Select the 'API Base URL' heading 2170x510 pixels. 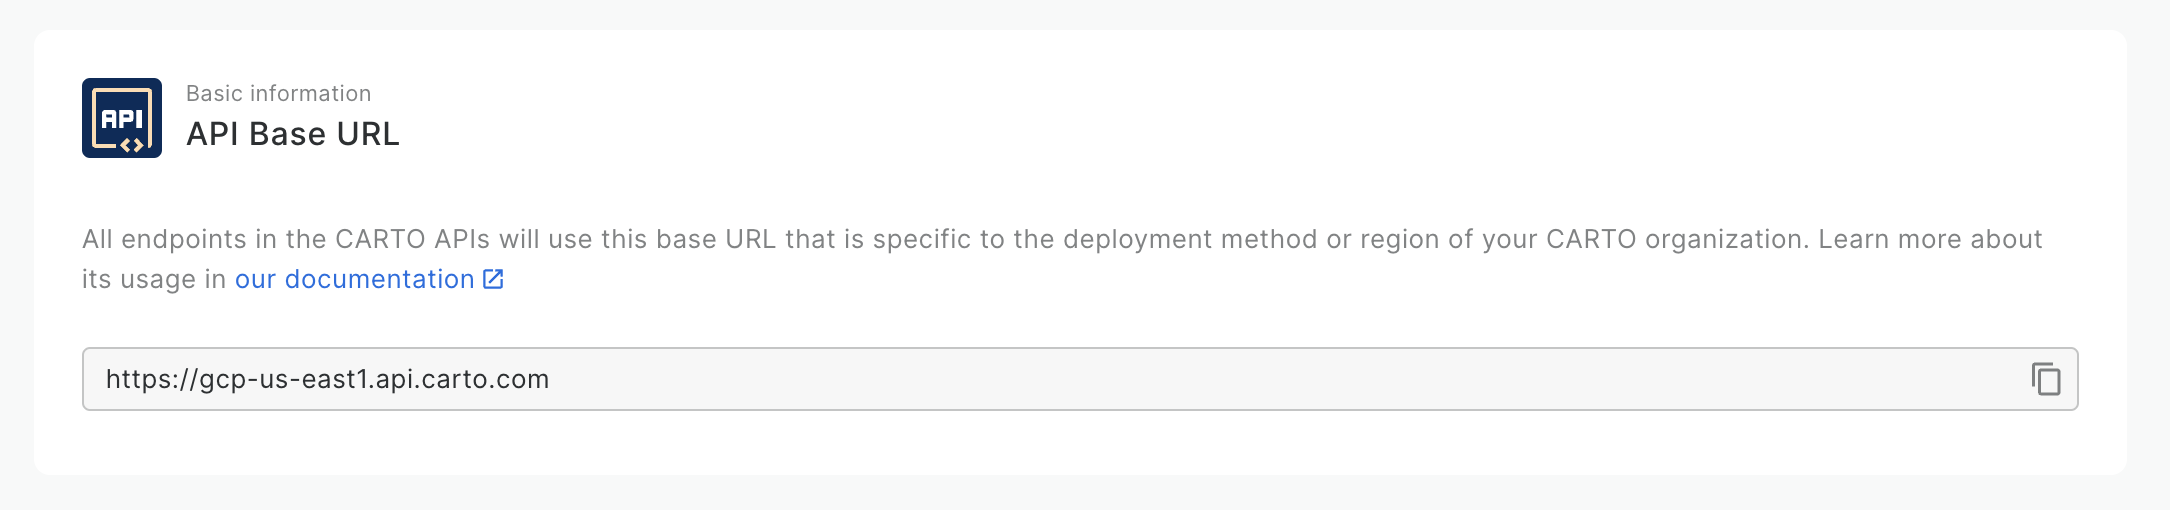point(293,134)
